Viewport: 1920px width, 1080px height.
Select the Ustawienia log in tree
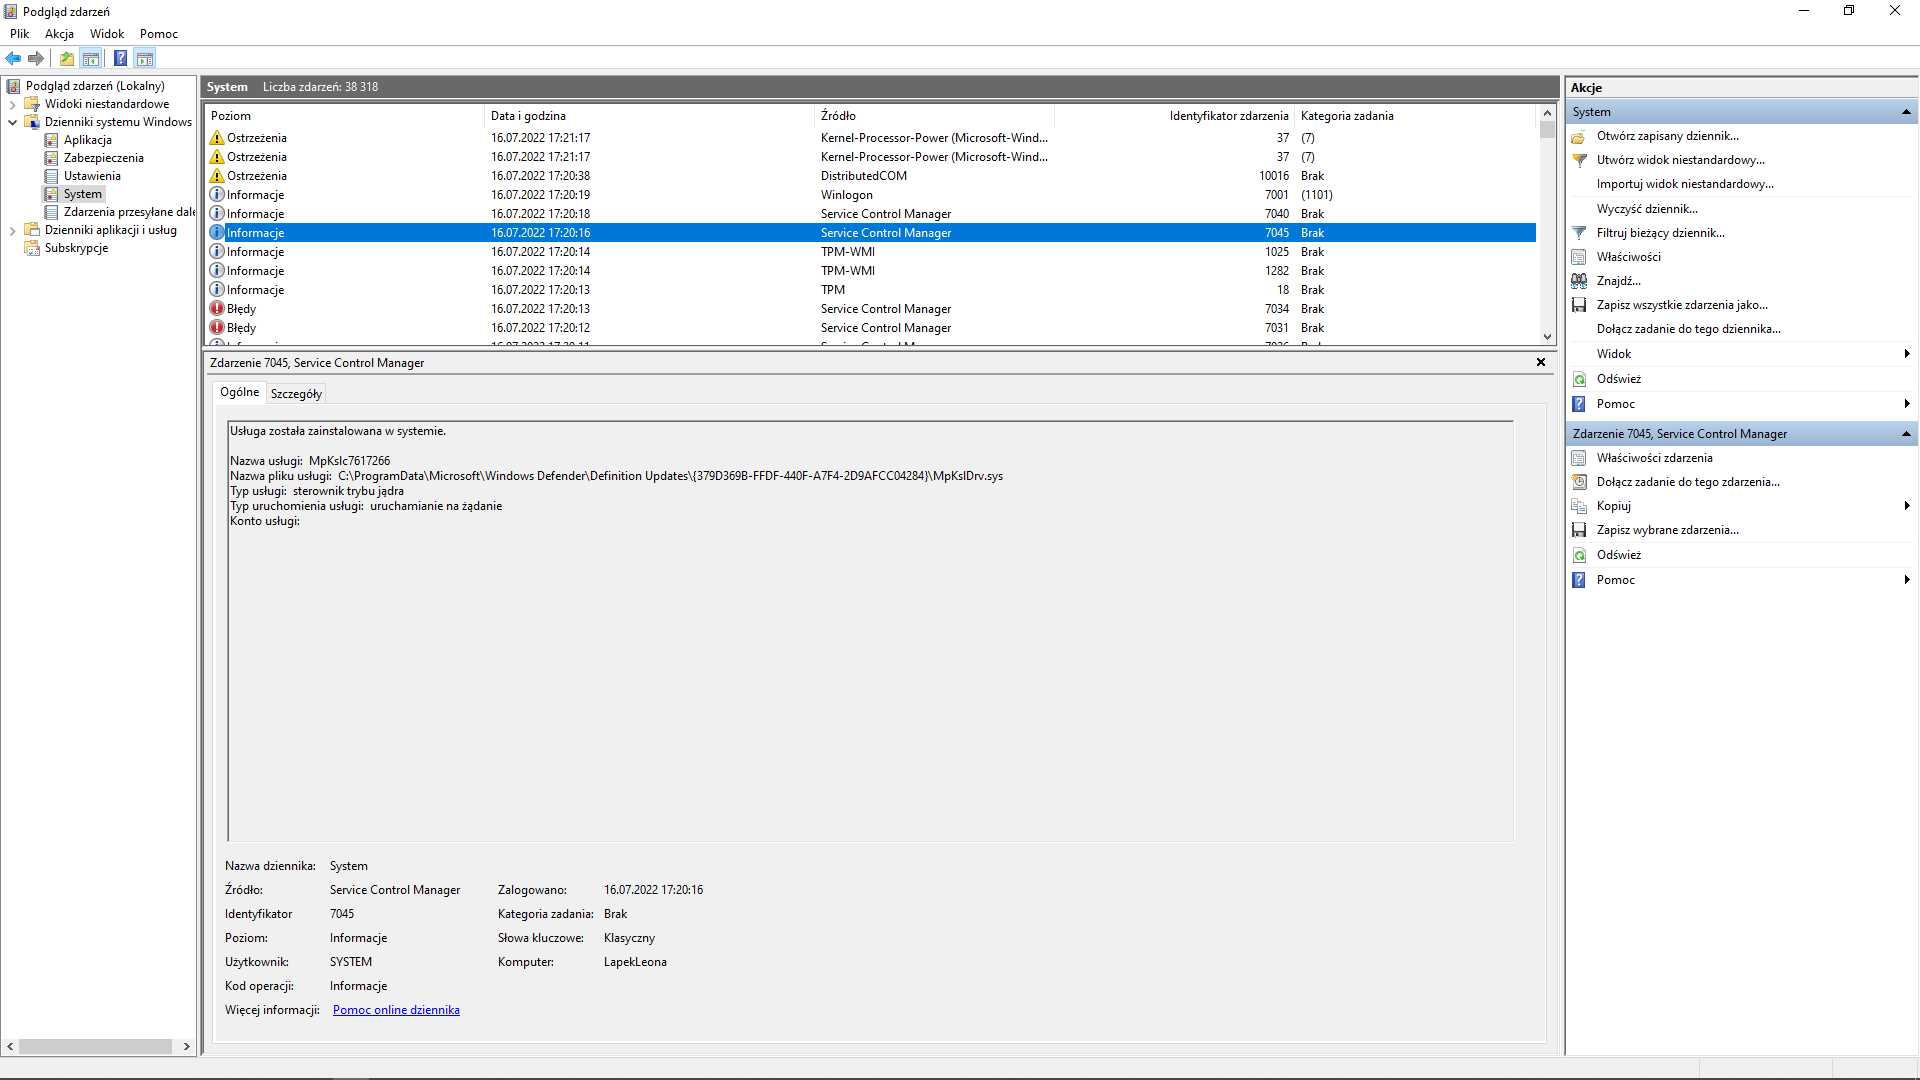pos(92,176)
